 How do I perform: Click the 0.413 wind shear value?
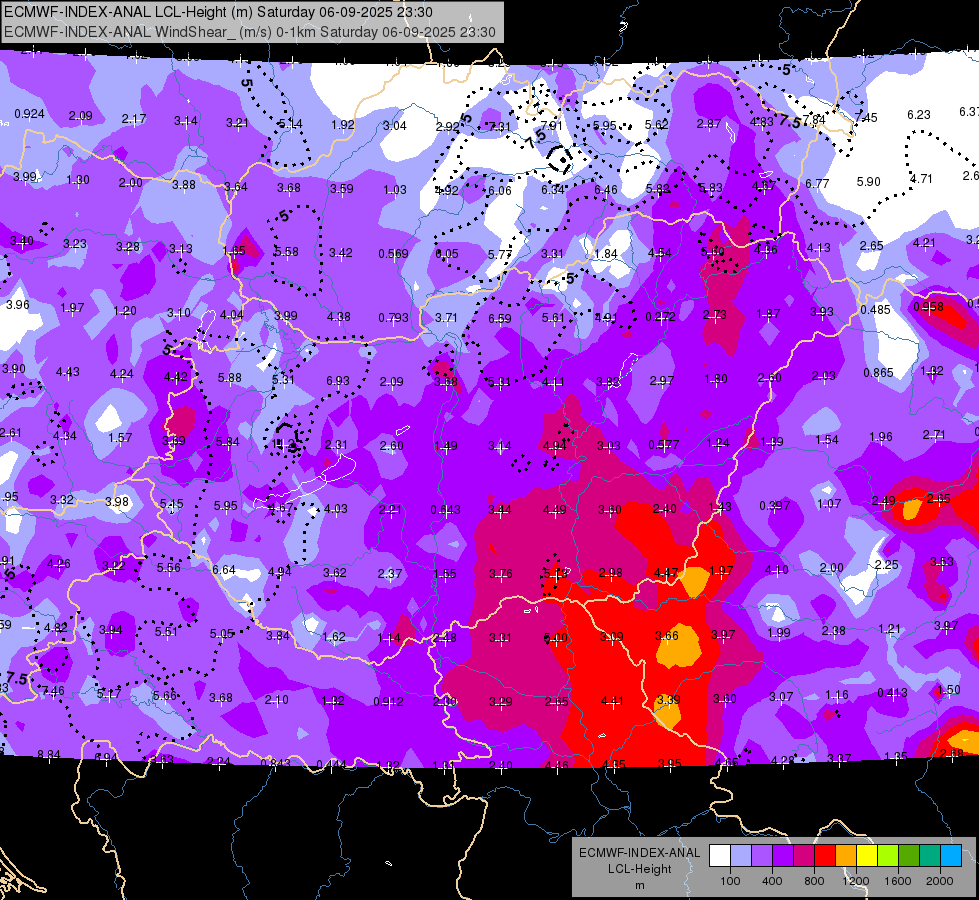pos(893,692)
